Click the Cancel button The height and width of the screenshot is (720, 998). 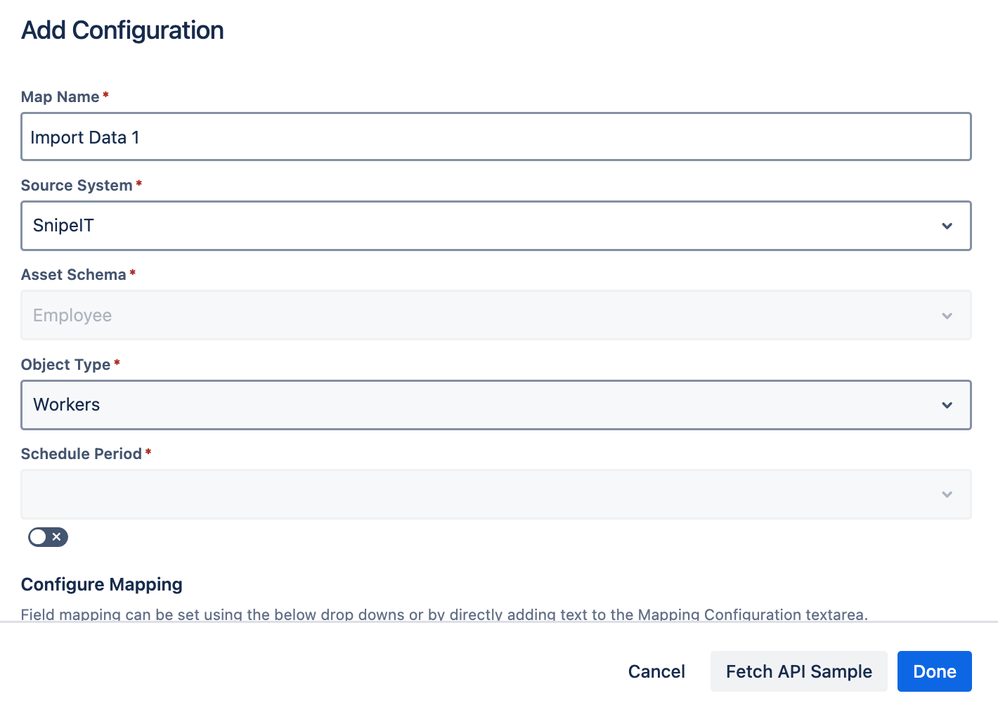pyautogui.click(x=656, y=671)
